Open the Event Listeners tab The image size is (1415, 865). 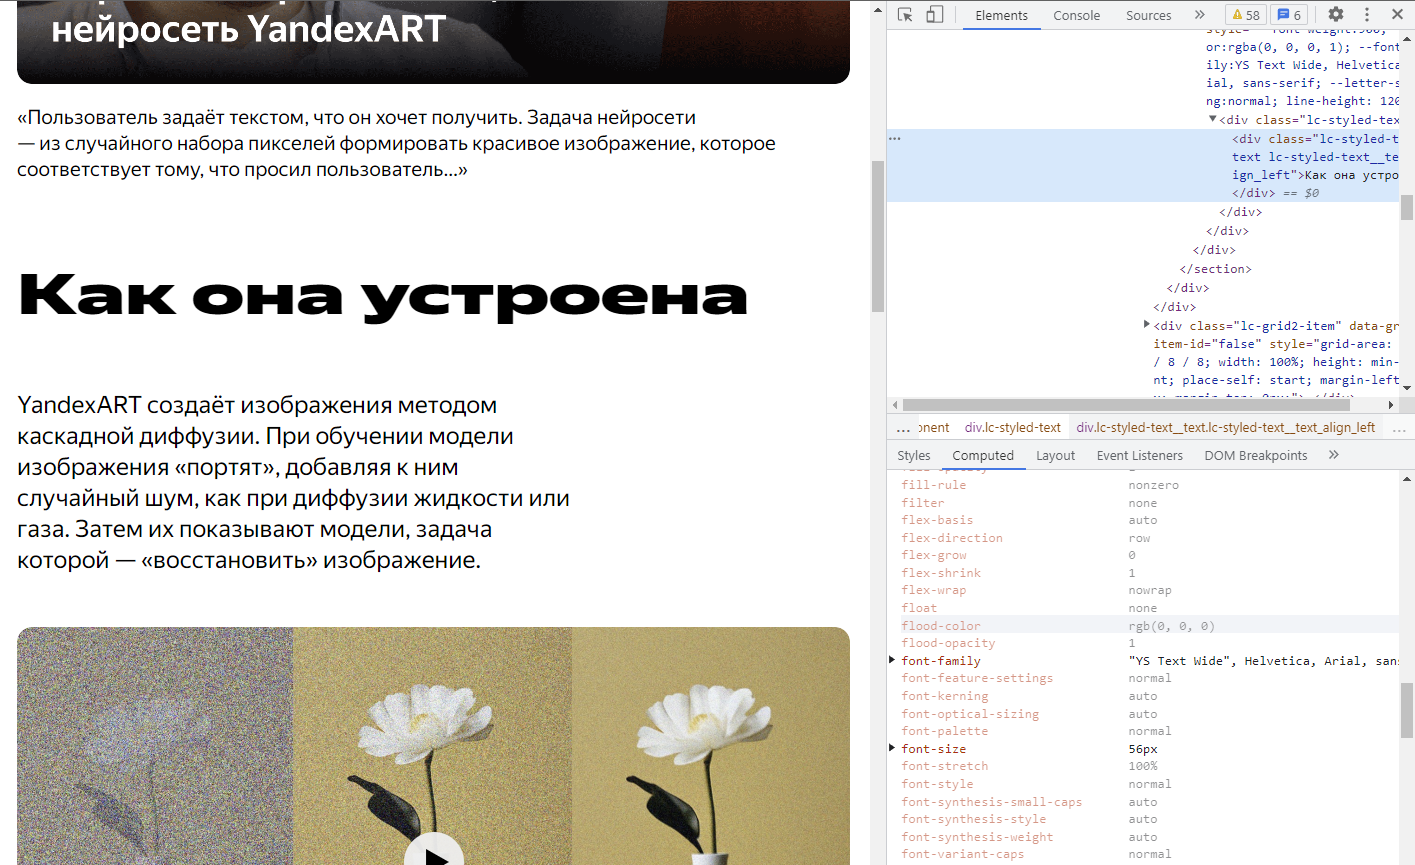point(1139,455)
